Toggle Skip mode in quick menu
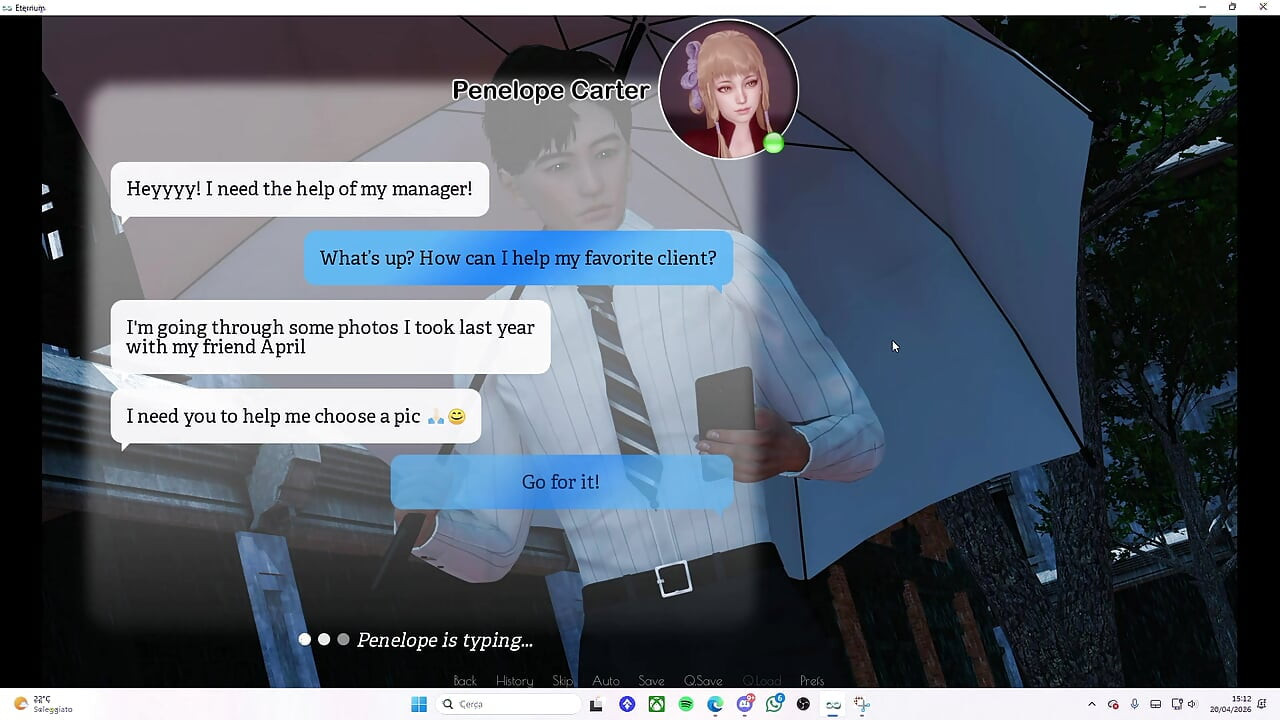 [x=563, y=681]
